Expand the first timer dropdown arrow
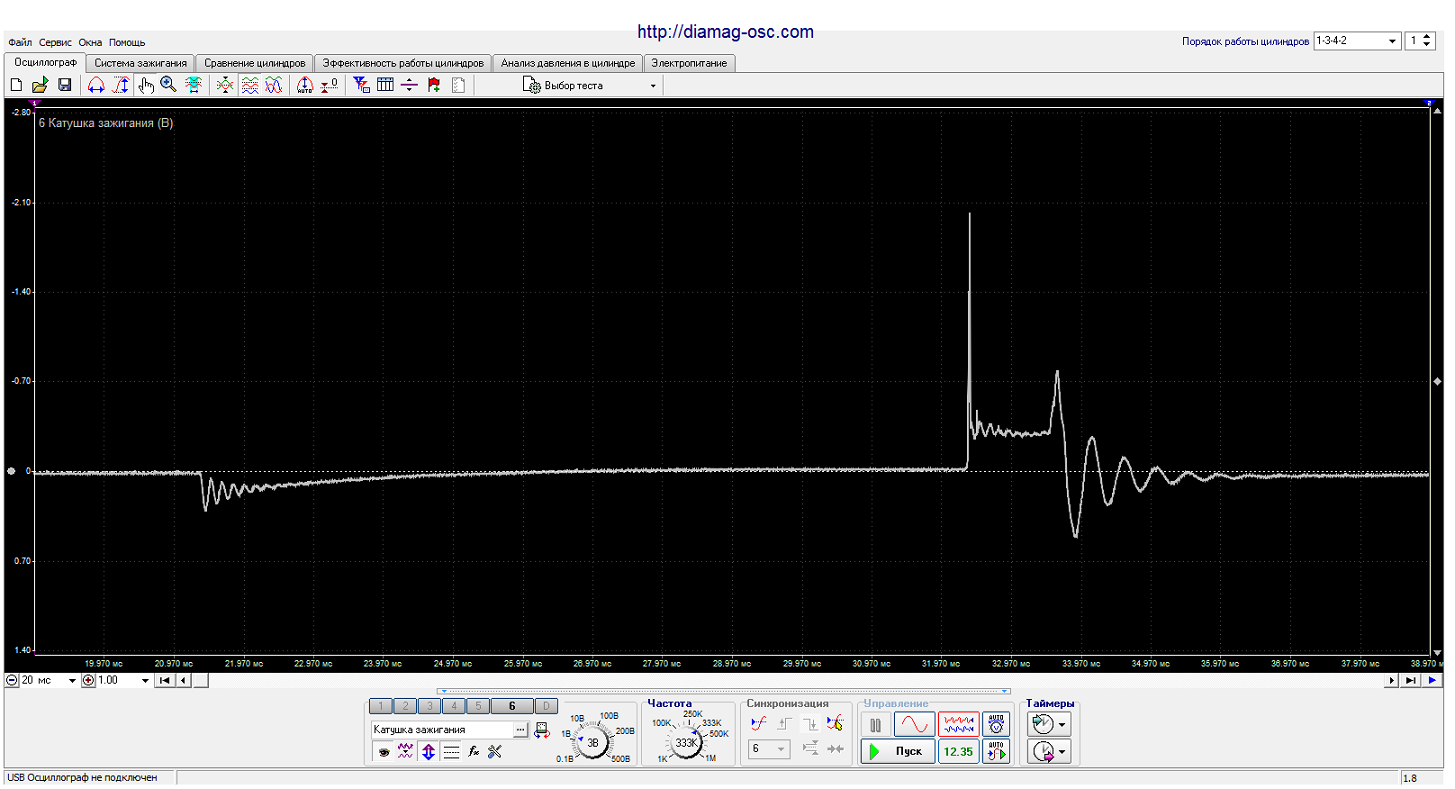 [1063, 724]
